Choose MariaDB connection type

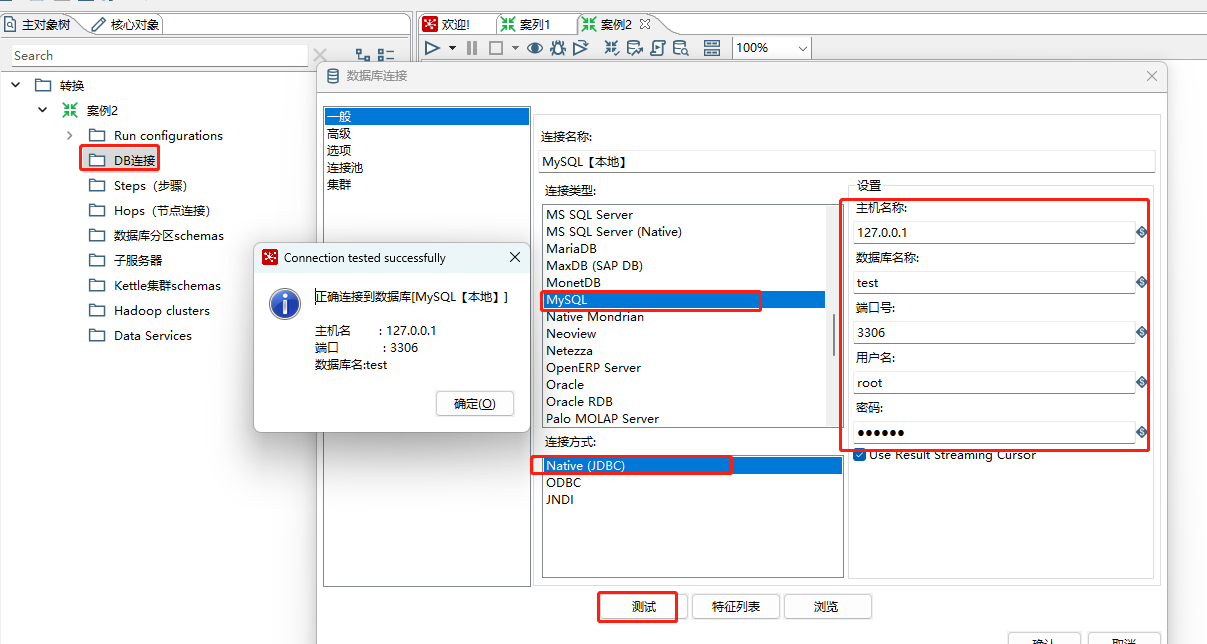[571, 248]
